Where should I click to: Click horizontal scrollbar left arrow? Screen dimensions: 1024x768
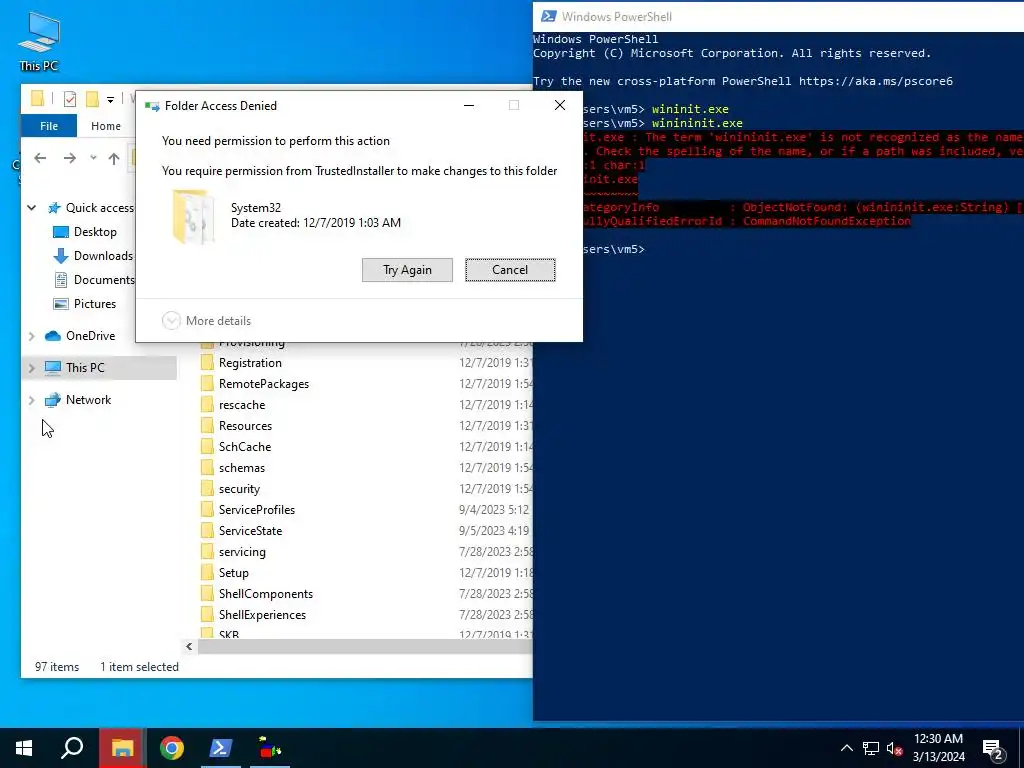click(189, 647)
